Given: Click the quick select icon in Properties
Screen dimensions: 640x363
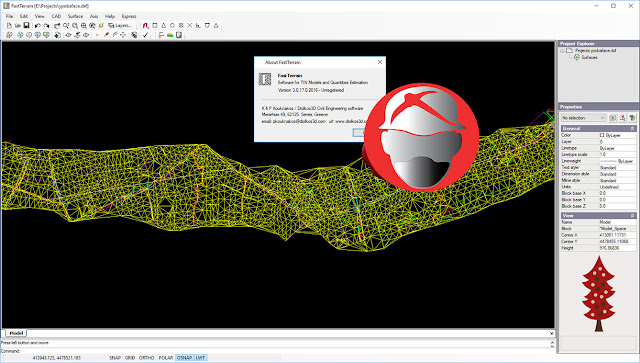Looking at the screenshot, I should pos(622,118).
